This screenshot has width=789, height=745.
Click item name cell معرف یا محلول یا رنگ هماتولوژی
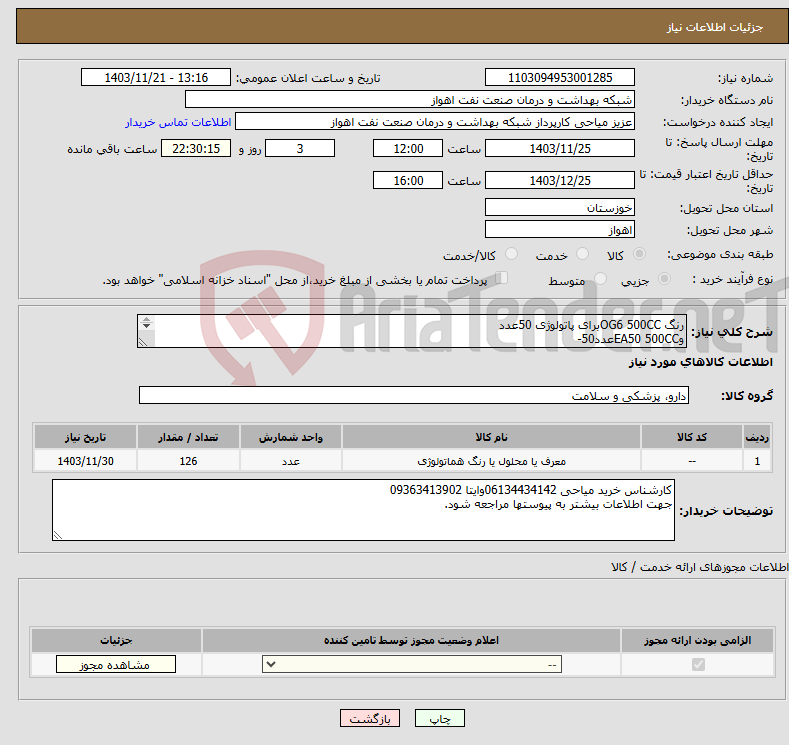491,461
